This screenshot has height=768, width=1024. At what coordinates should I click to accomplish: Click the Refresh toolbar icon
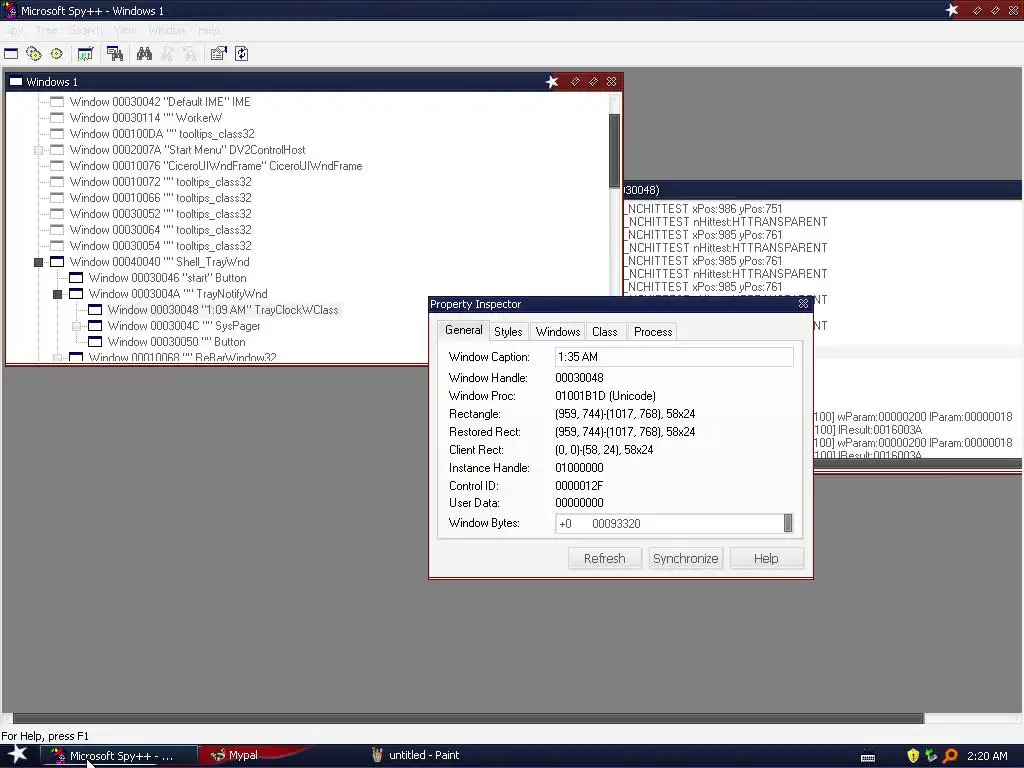tap(242, 54)
